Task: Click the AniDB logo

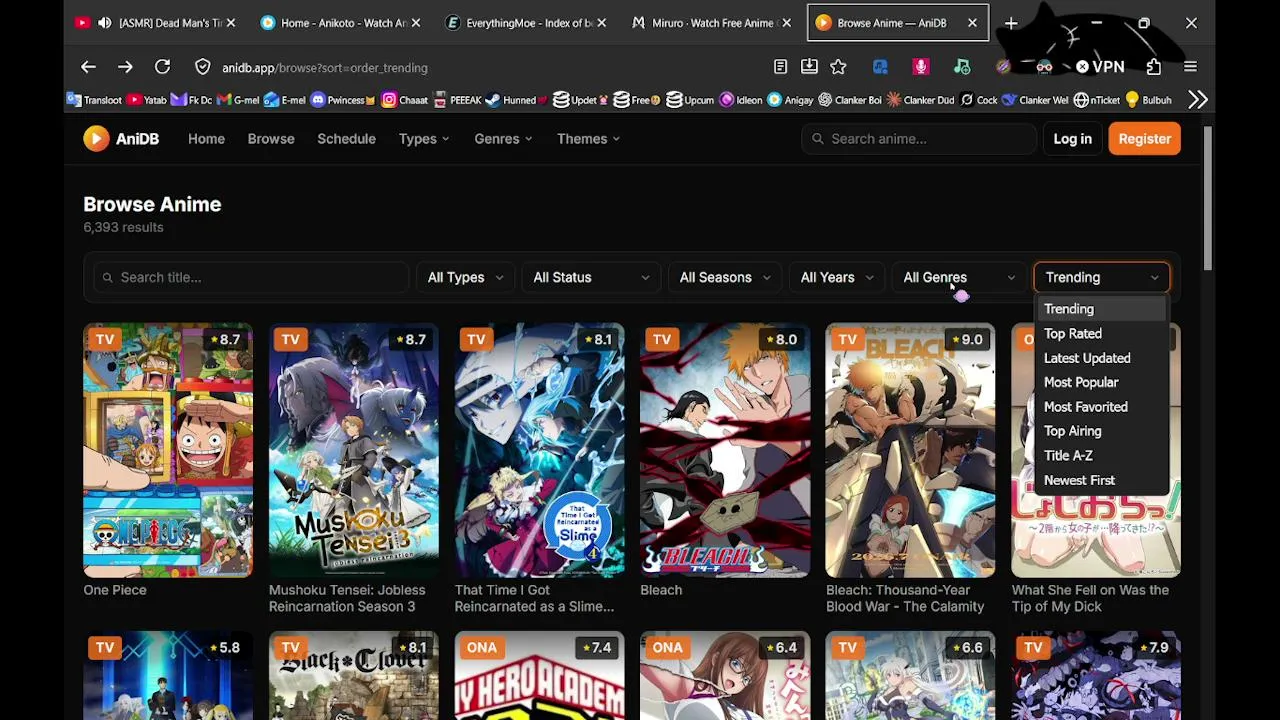Action: (x=121, y=139)
